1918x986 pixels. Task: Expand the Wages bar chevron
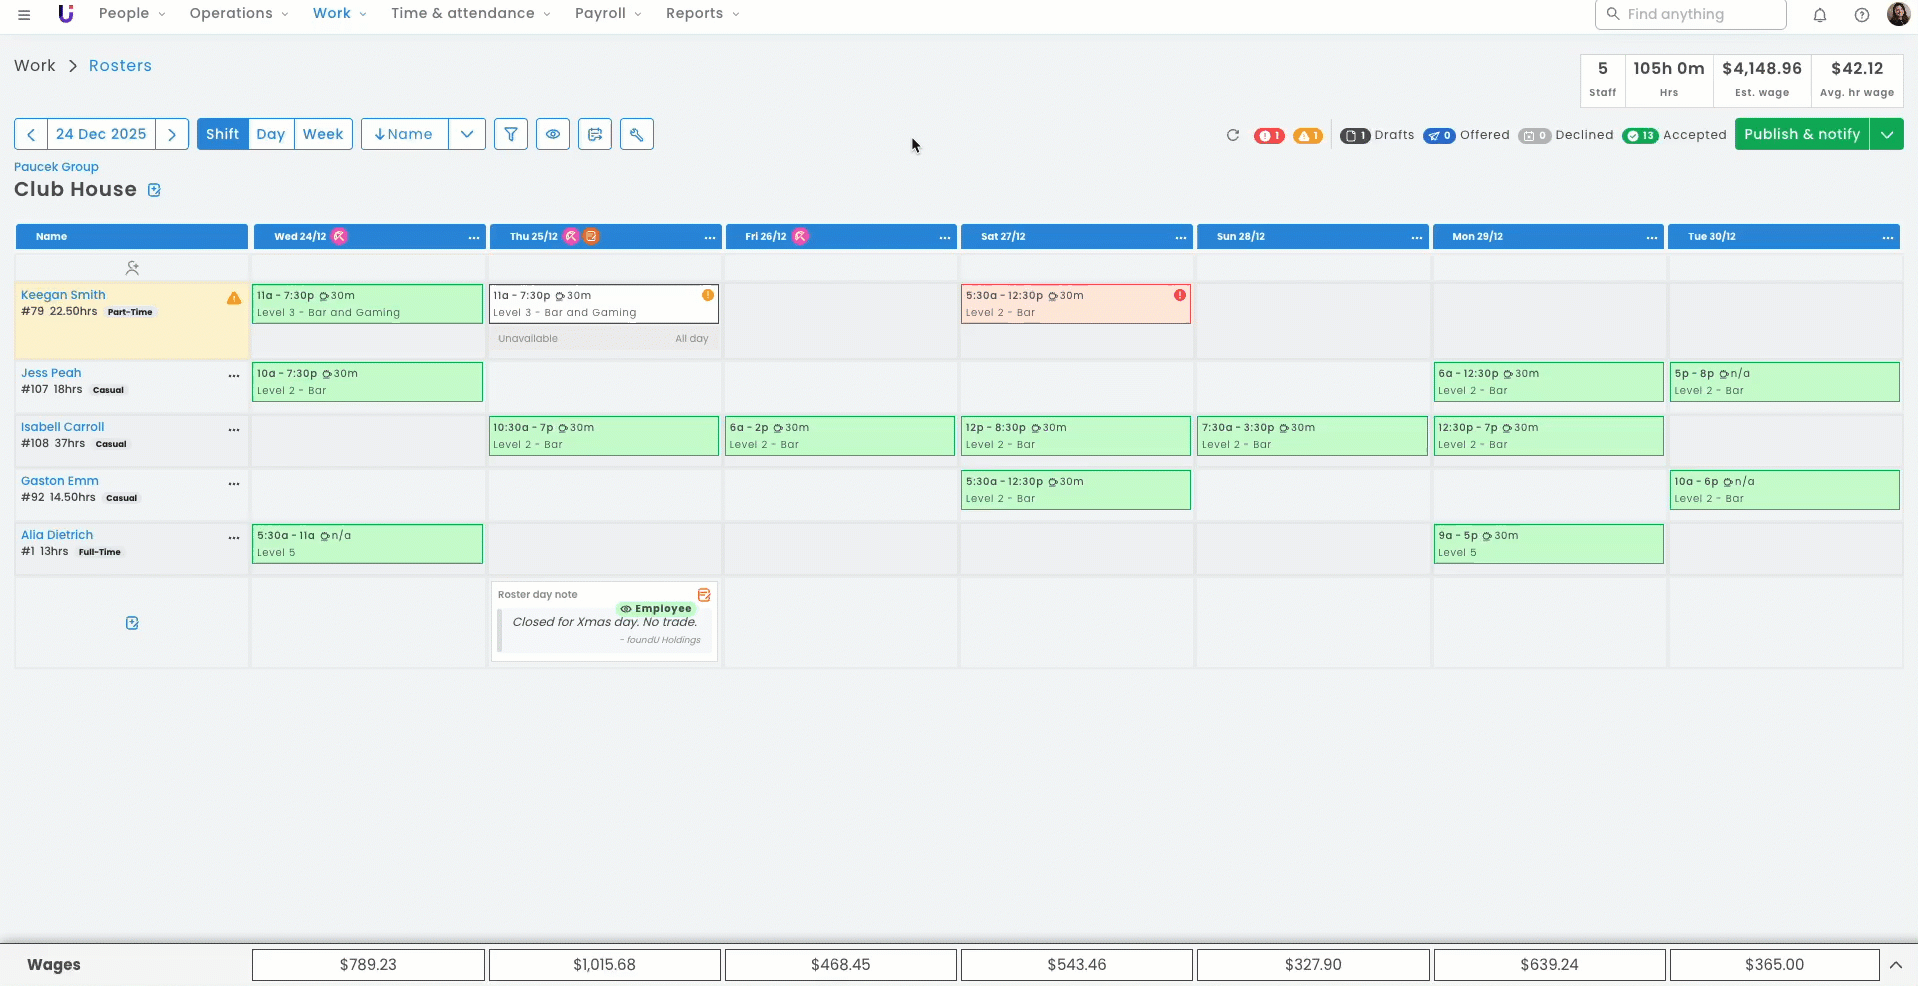(1895, 965)
